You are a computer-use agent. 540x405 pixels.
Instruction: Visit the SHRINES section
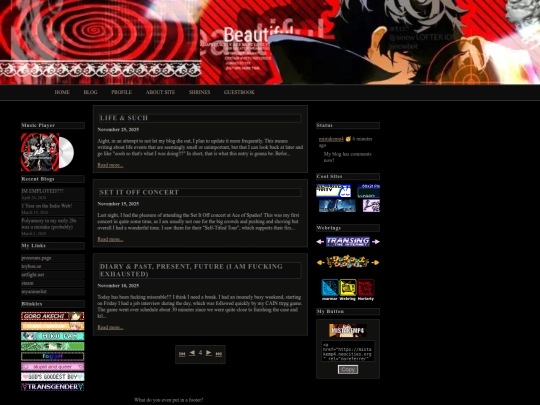(199, 92)
